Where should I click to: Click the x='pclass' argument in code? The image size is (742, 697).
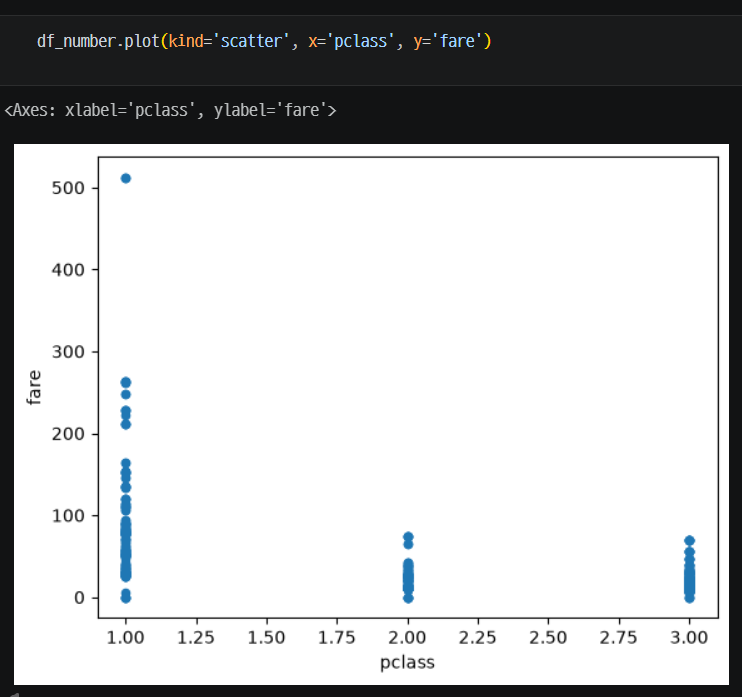pyautogui.click(x=351, y=41)
